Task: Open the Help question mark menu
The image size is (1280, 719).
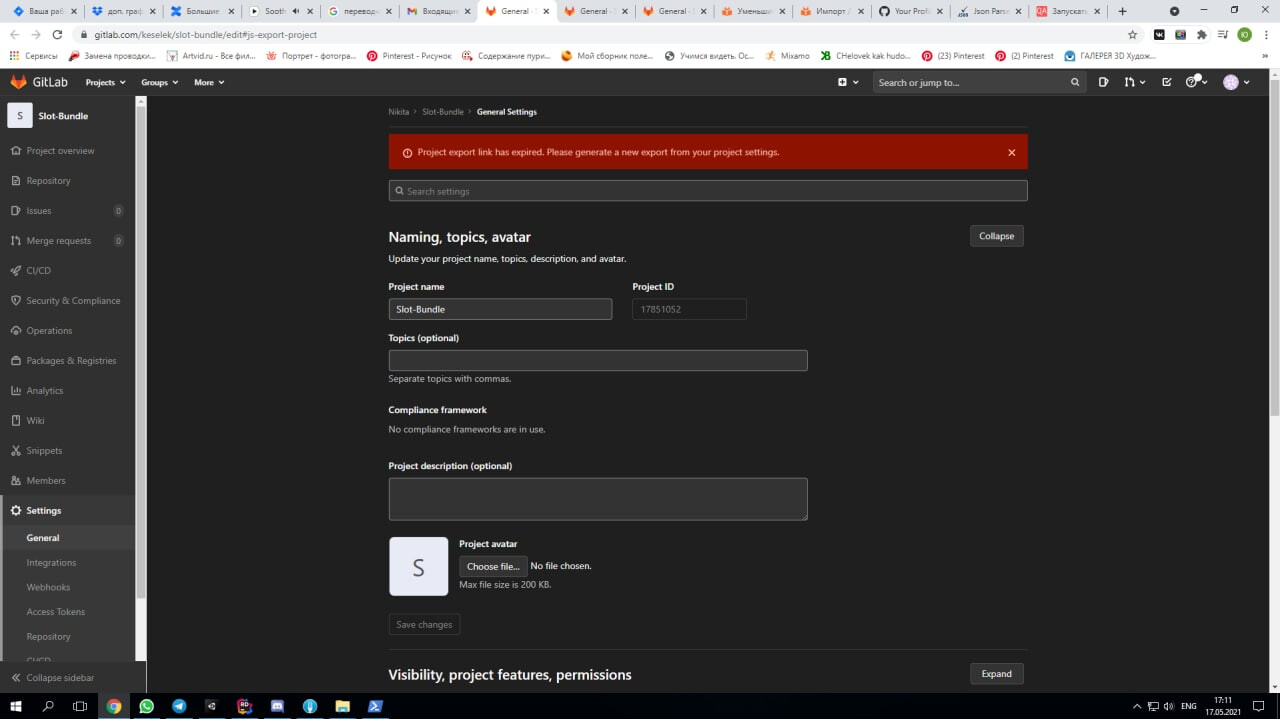Action: 1196,82
